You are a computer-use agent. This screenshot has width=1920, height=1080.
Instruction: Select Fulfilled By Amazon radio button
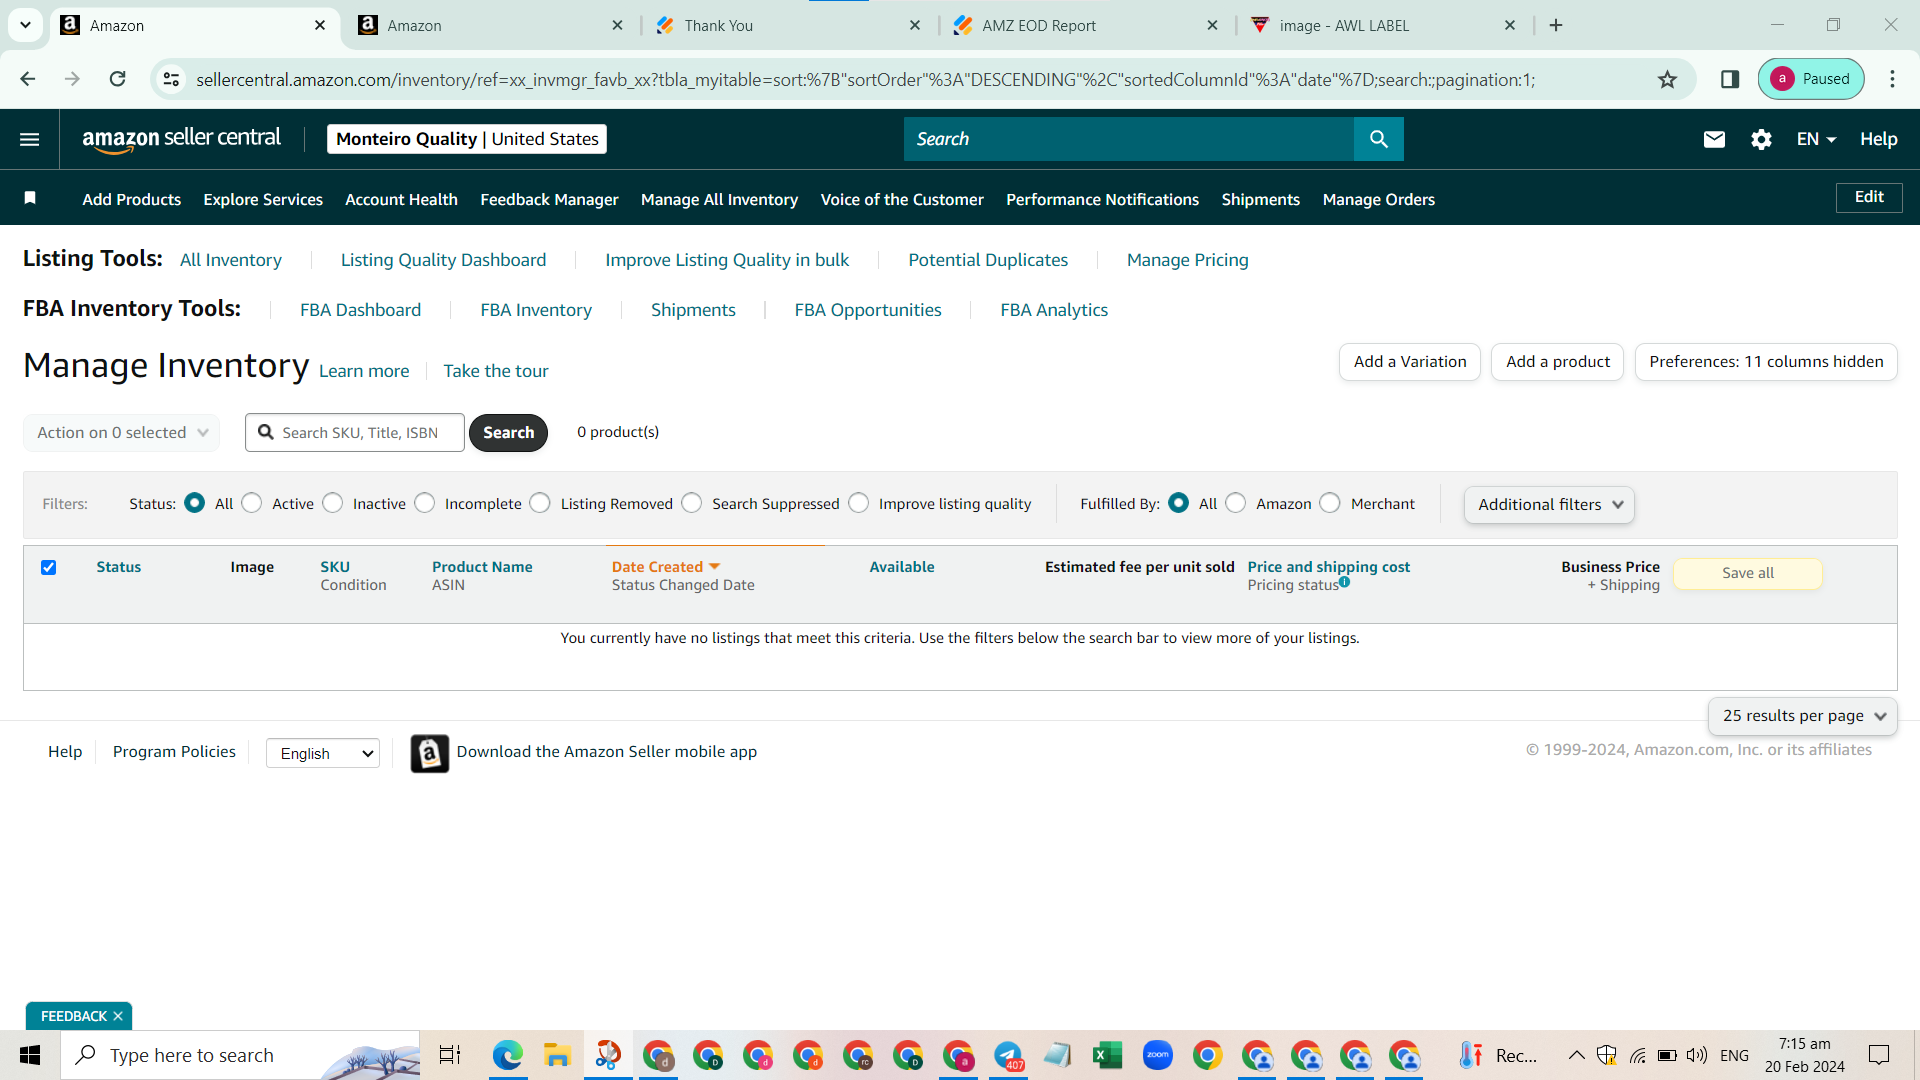[1236, 503]
